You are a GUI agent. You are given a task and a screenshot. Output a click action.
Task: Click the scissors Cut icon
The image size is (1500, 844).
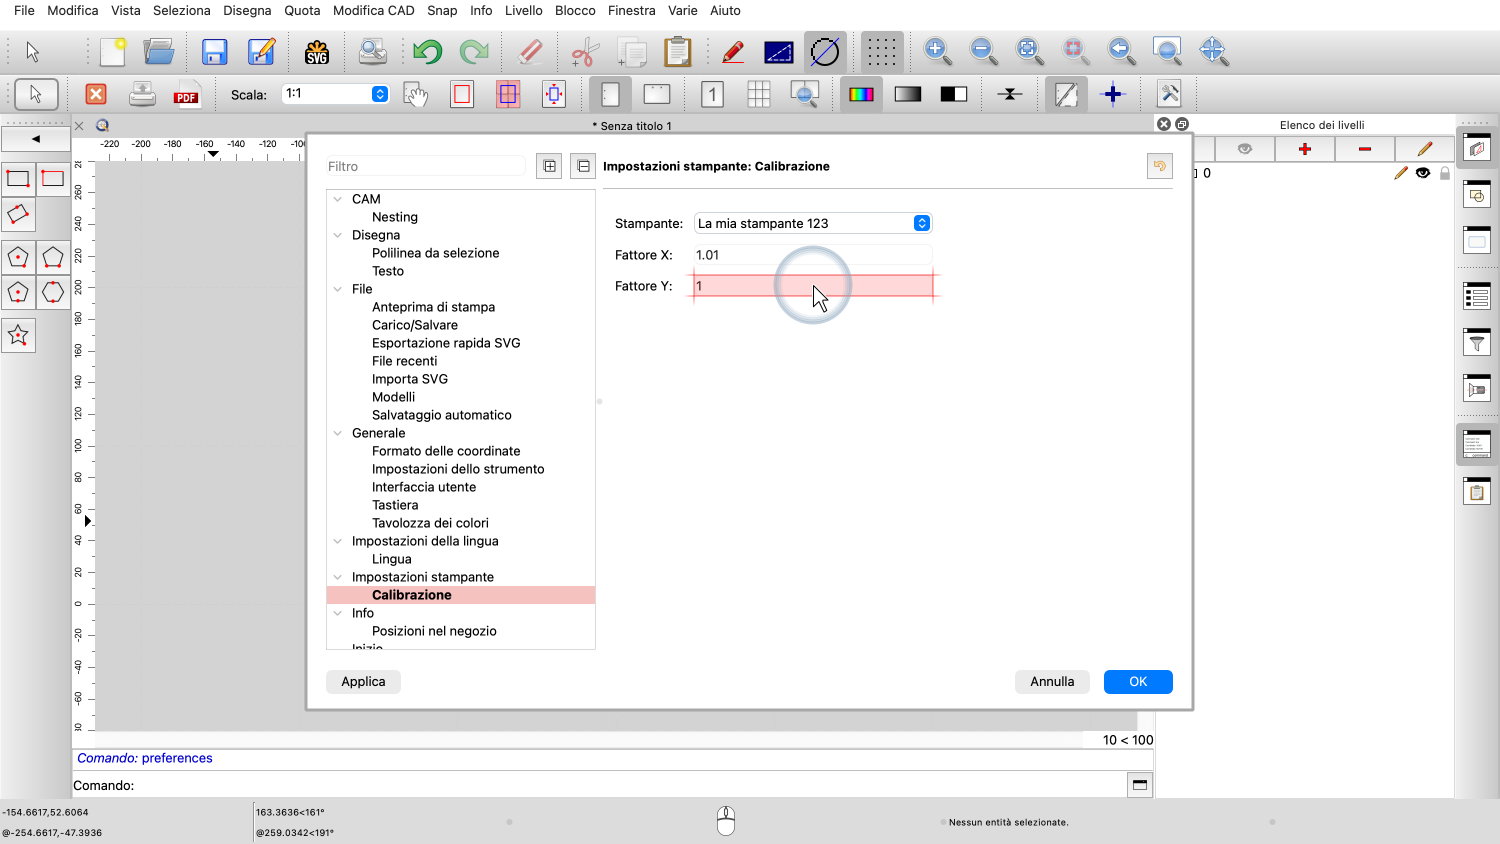click(585, 52)
